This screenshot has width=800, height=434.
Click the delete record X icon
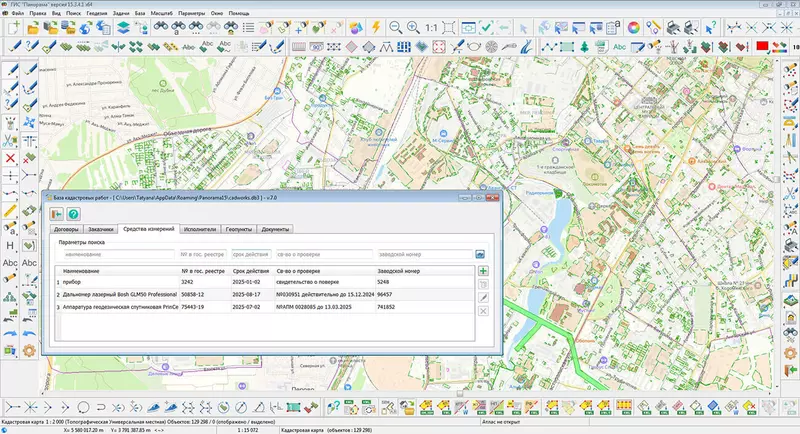pyautogui.click(x=484, y=312)
